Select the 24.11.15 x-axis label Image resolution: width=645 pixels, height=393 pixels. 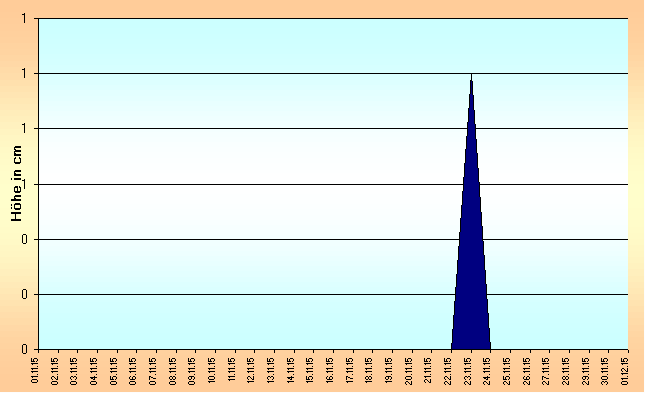pos(487,370)
